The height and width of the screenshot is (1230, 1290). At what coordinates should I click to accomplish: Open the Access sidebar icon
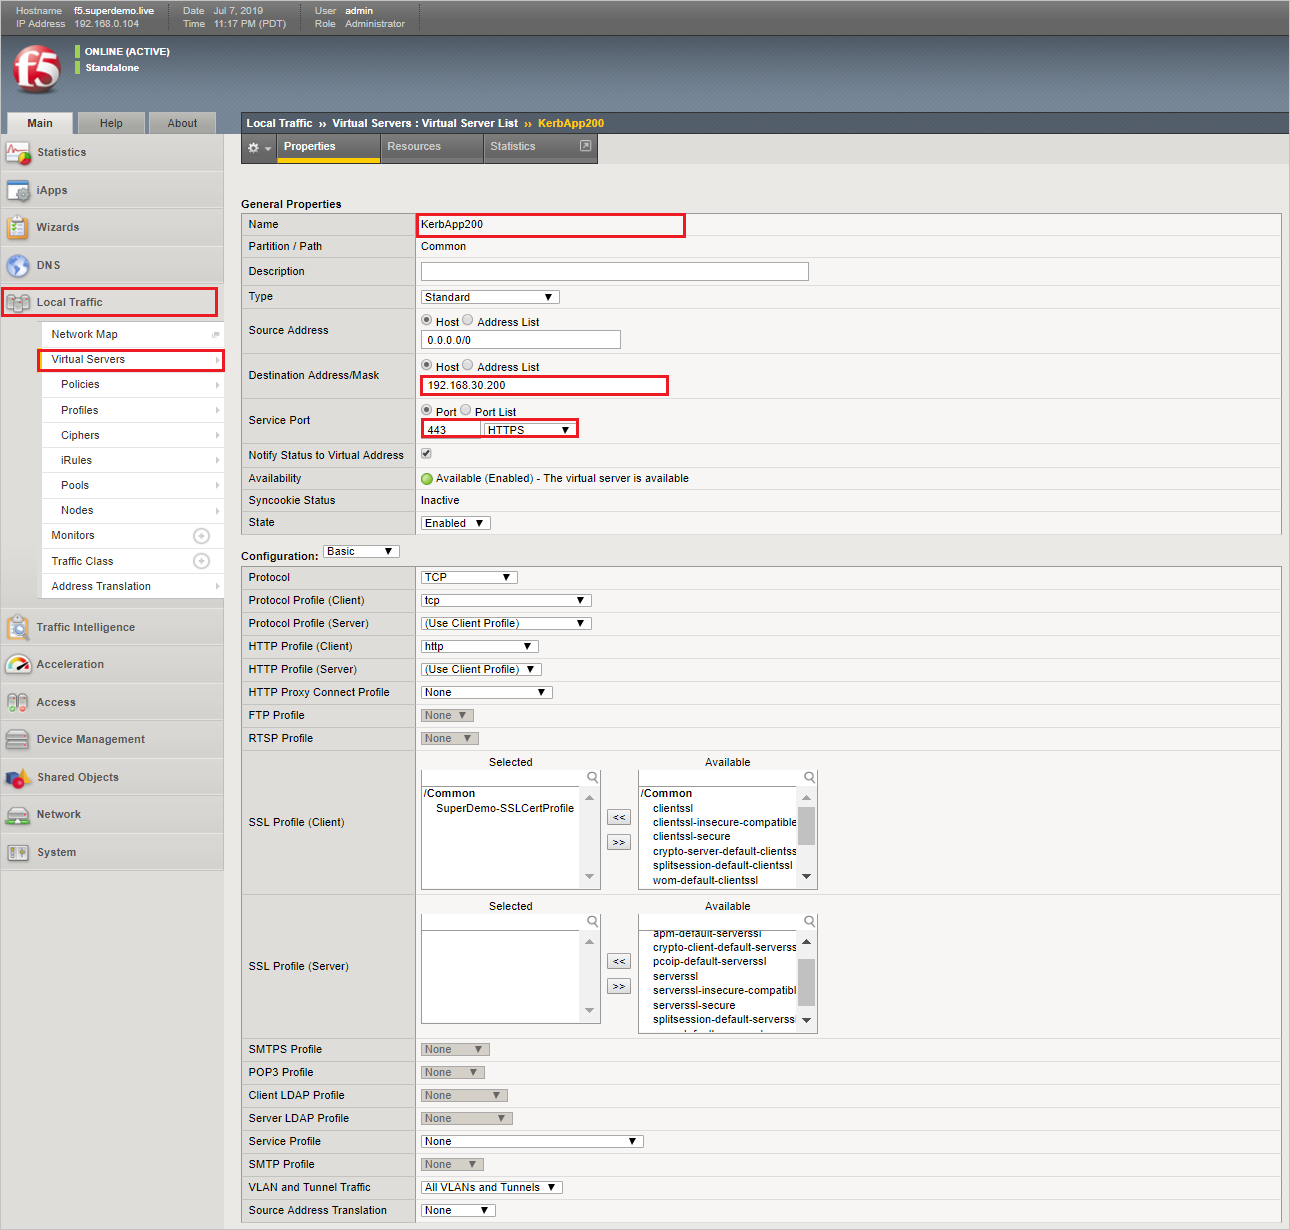tap(18, 702)
